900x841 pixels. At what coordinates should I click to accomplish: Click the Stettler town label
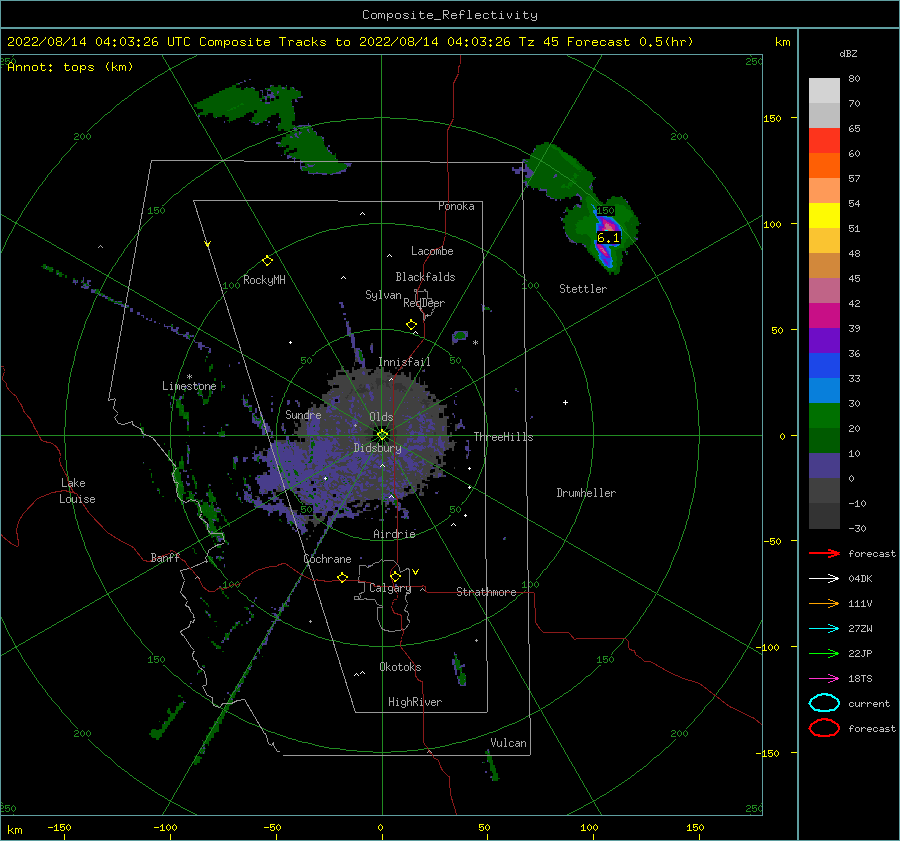pos(583,289)
